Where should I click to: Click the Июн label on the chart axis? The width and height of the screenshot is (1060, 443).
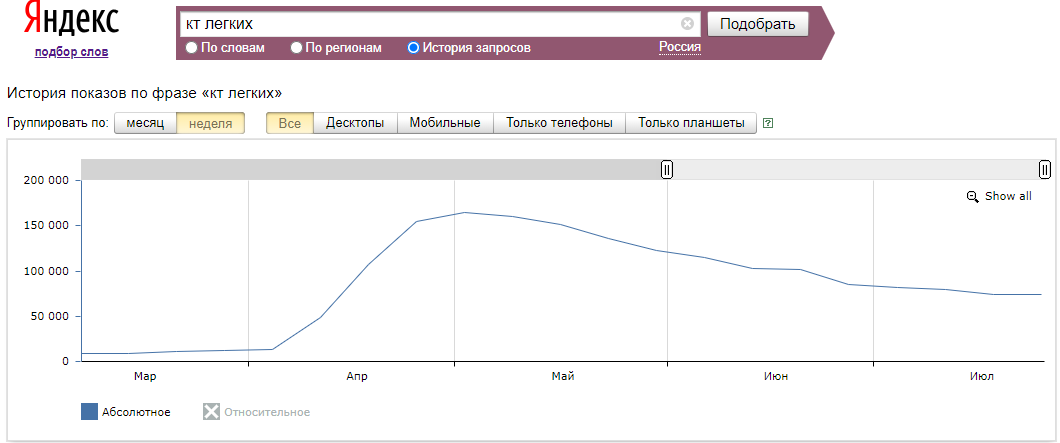[x=775, y=377]
